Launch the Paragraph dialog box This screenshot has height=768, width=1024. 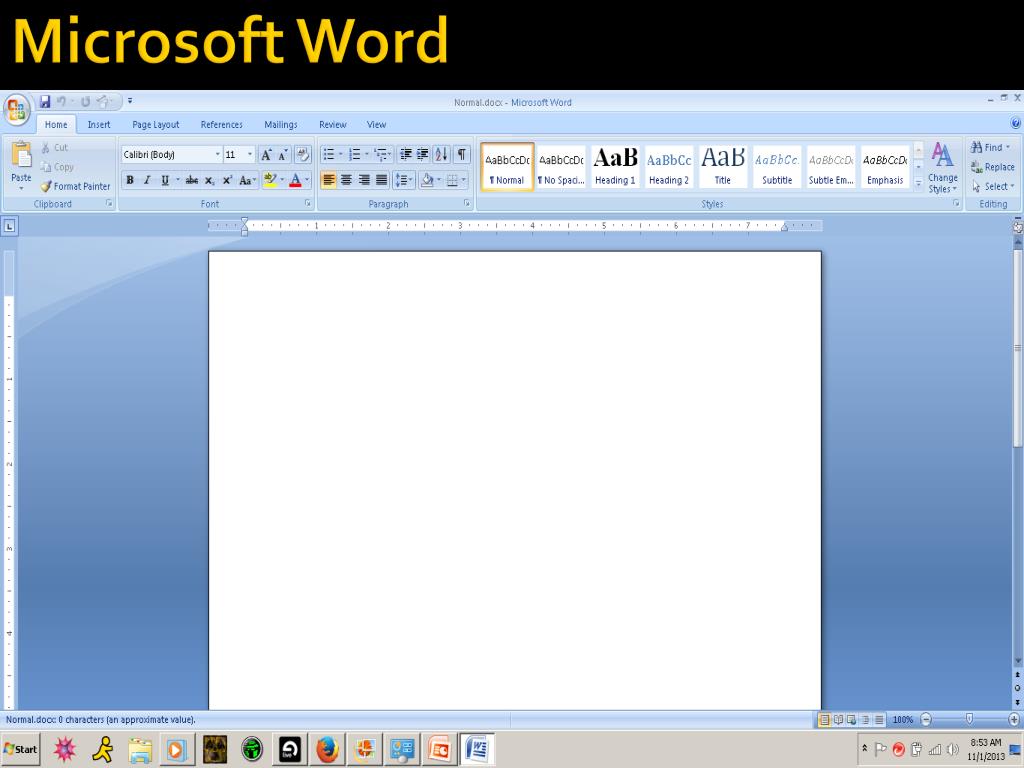coord(467,204)
